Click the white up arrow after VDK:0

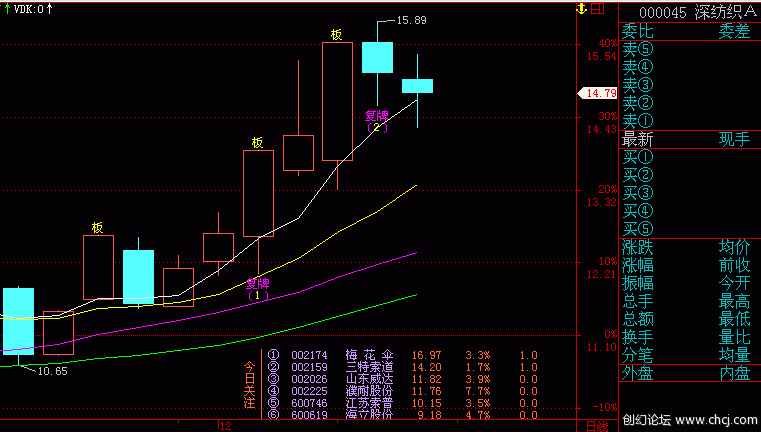click(51, 9)
